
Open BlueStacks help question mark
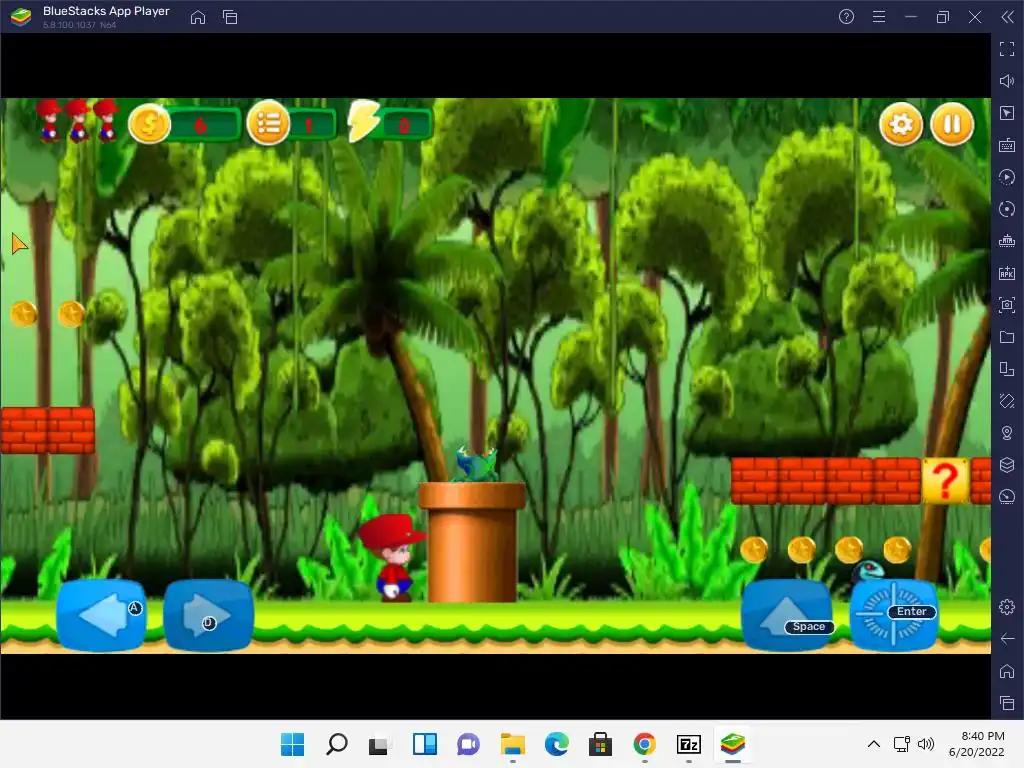click(846, 17)
